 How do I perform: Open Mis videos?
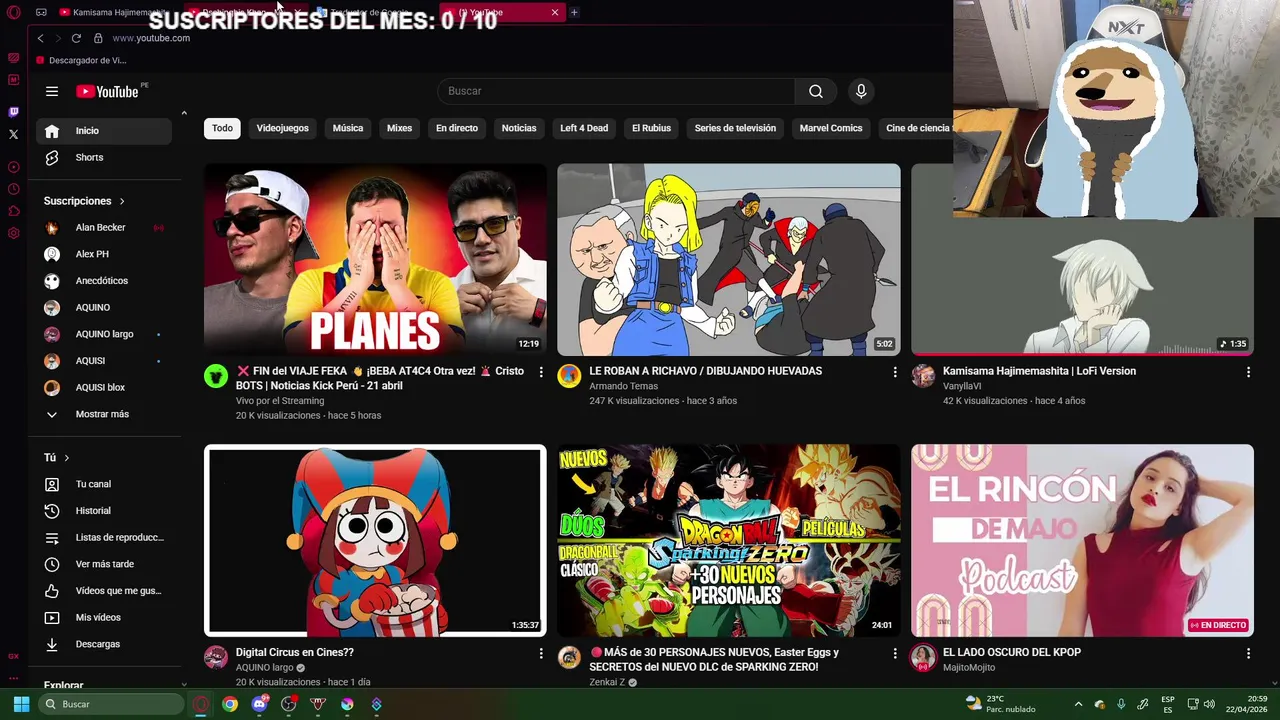[104, 617]
